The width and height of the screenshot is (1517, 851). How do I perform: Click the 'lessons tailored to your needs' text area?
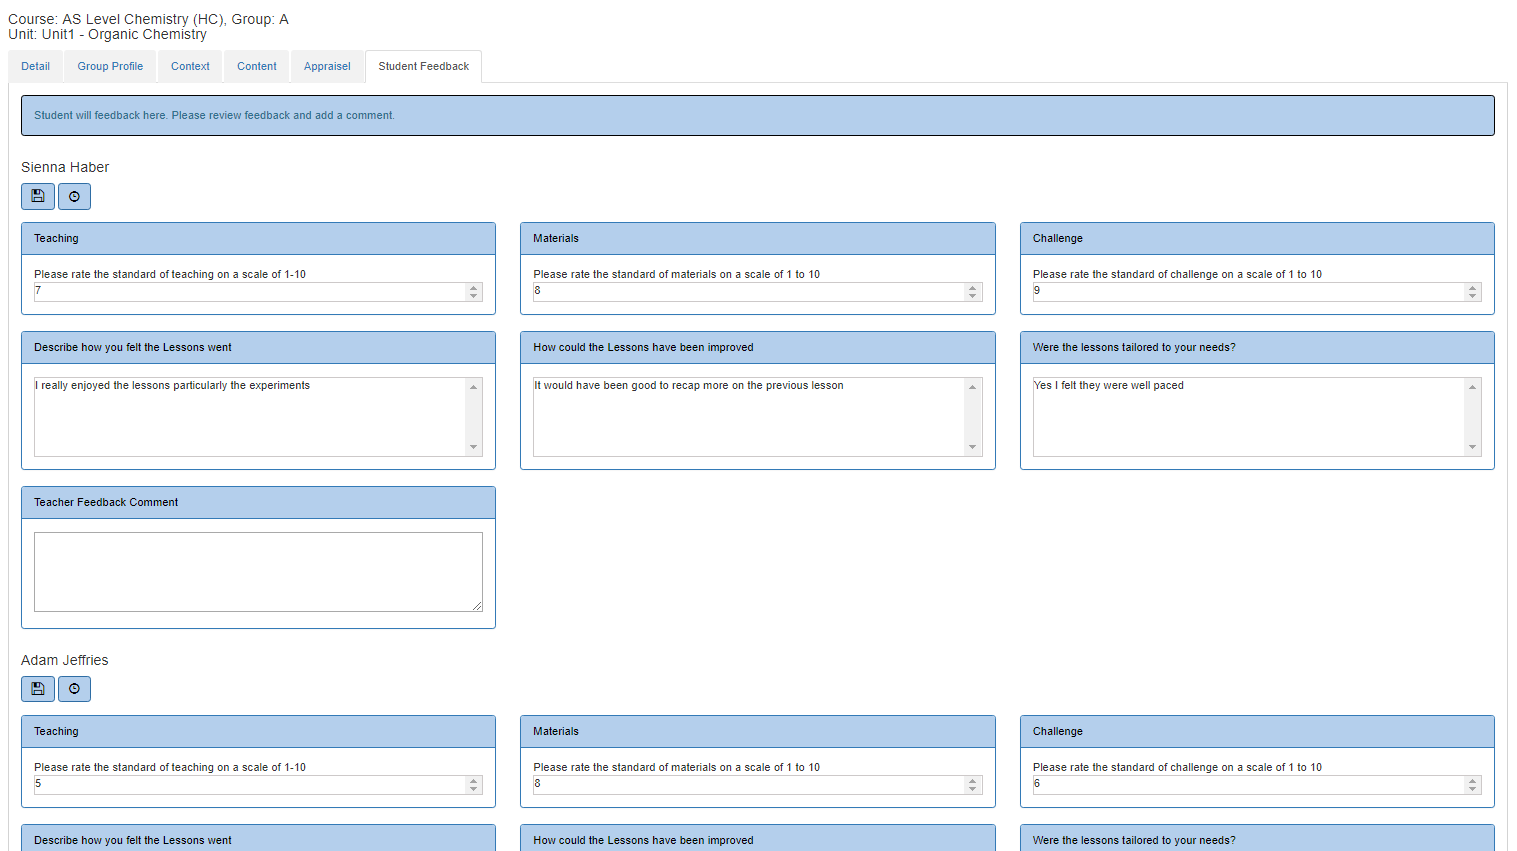point(1248,417)
